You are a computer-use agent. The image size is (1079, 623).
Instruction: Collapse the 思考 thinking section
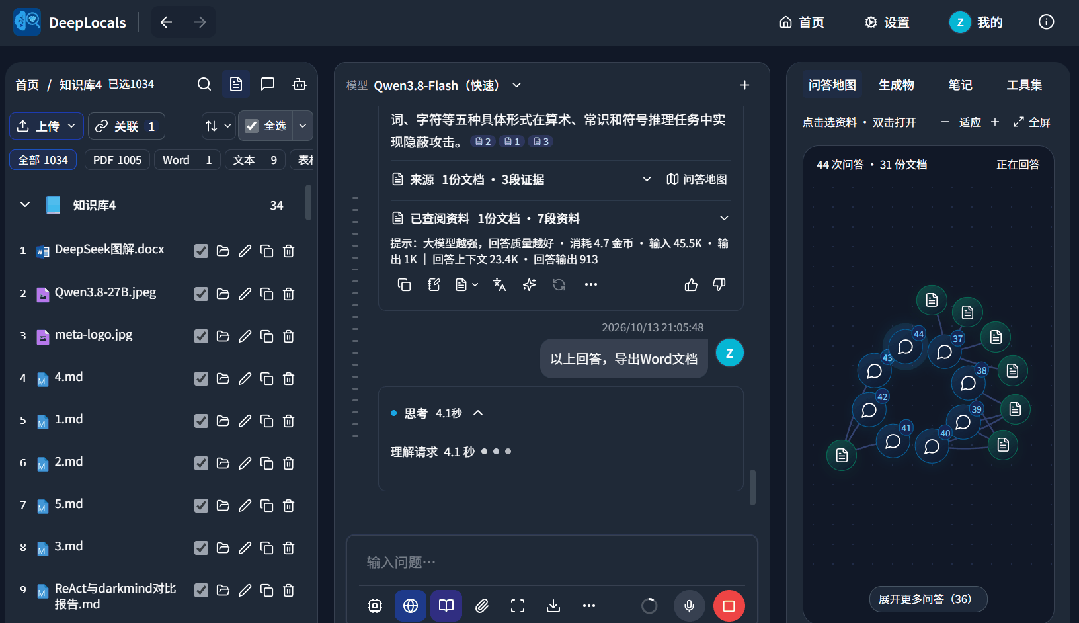coord(478,413)
